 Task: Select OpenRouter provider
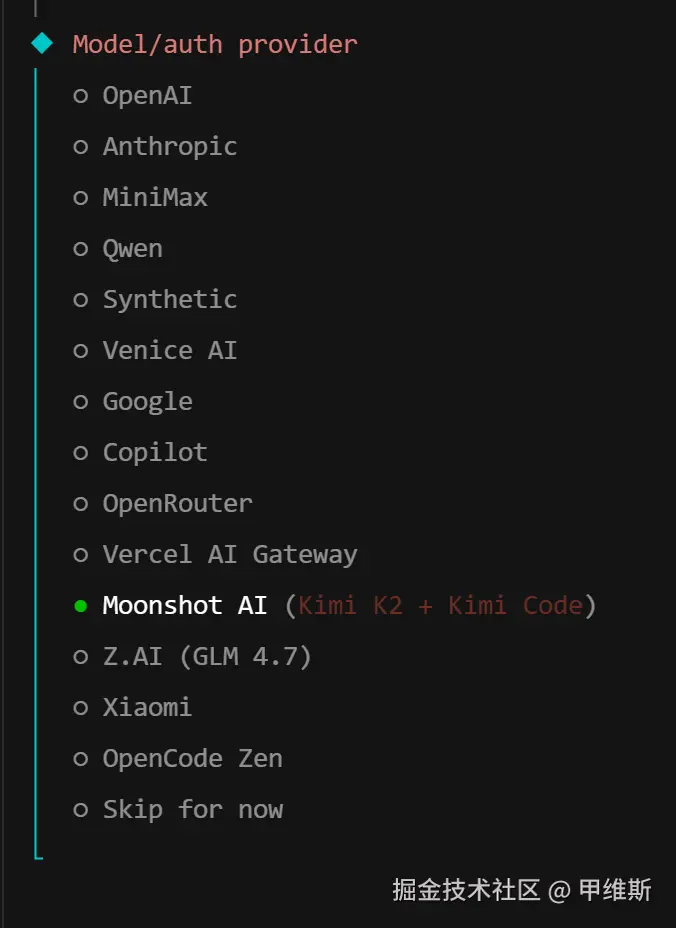pos(177,504)
